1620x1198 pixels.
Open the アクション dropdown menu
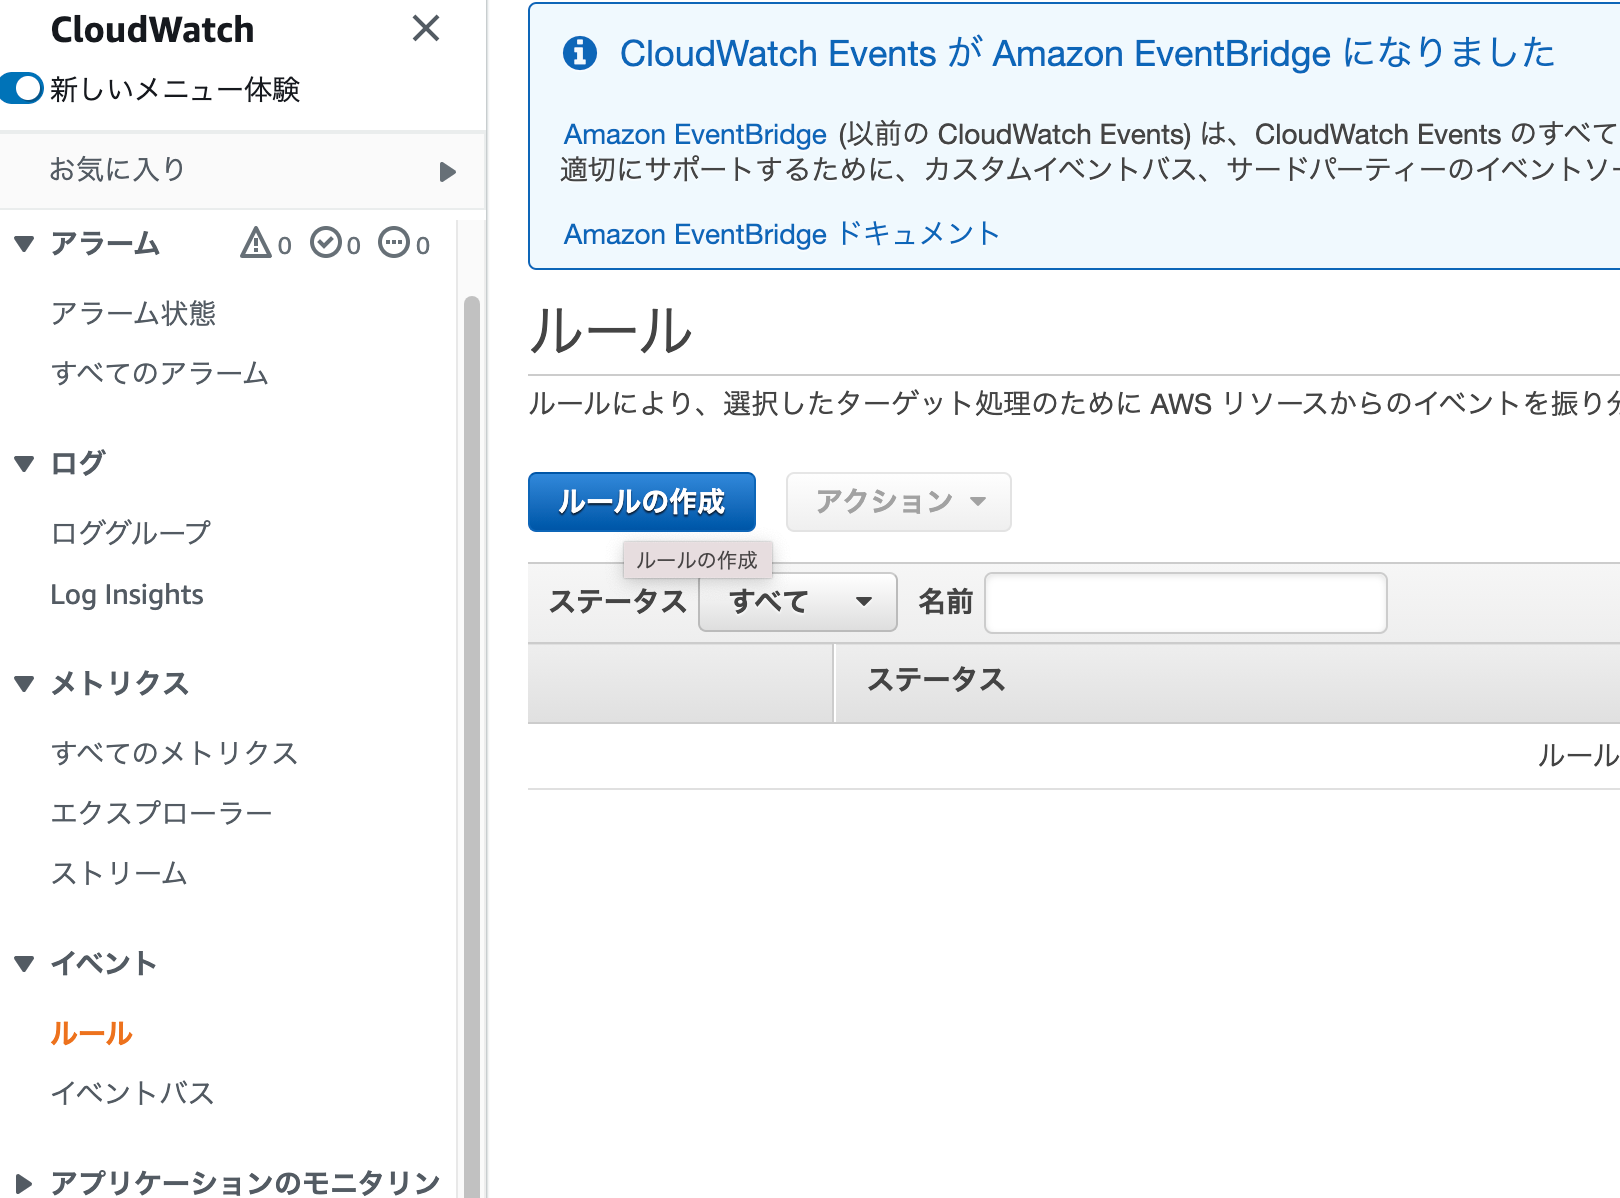click(898, 502)
